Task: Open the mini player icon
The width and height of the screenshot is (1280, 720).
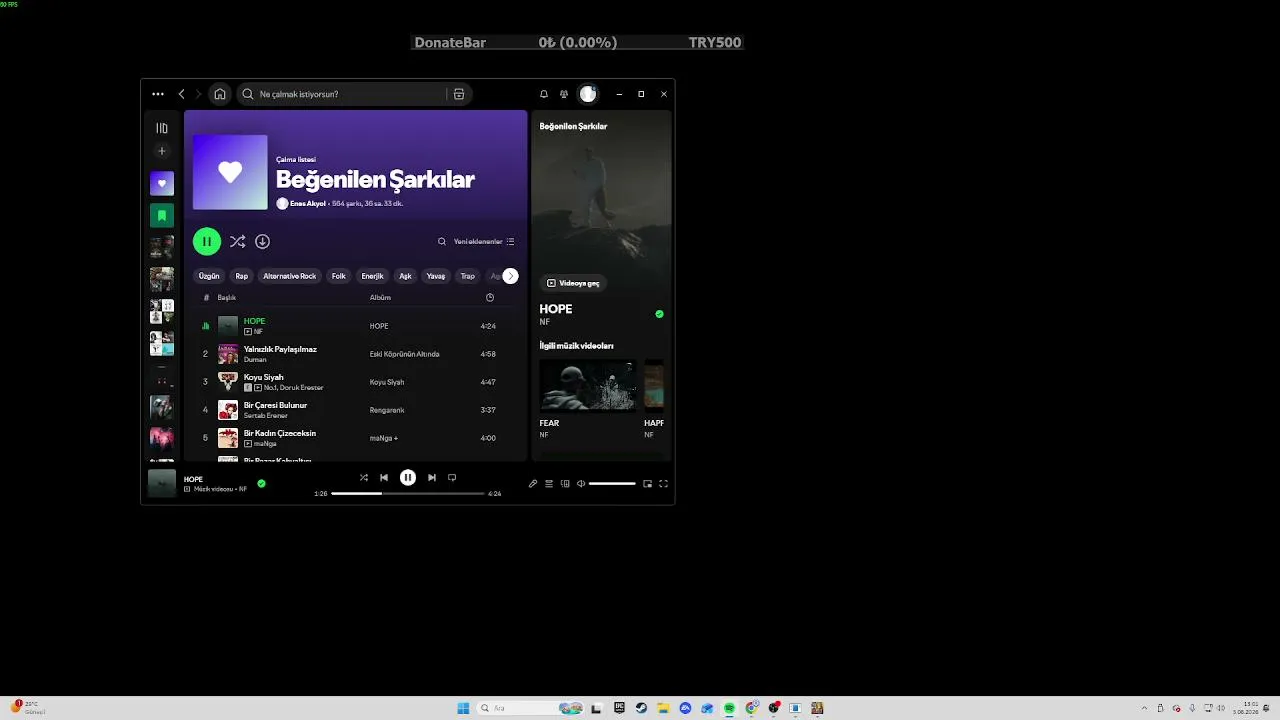Action: tap(647, 484)
